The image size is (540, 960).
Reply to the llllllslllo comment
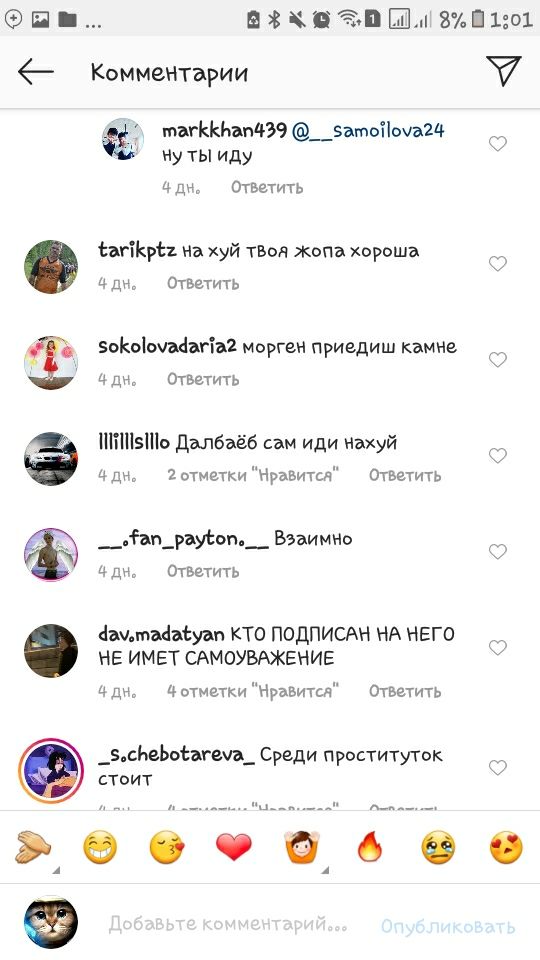point(405,475)
